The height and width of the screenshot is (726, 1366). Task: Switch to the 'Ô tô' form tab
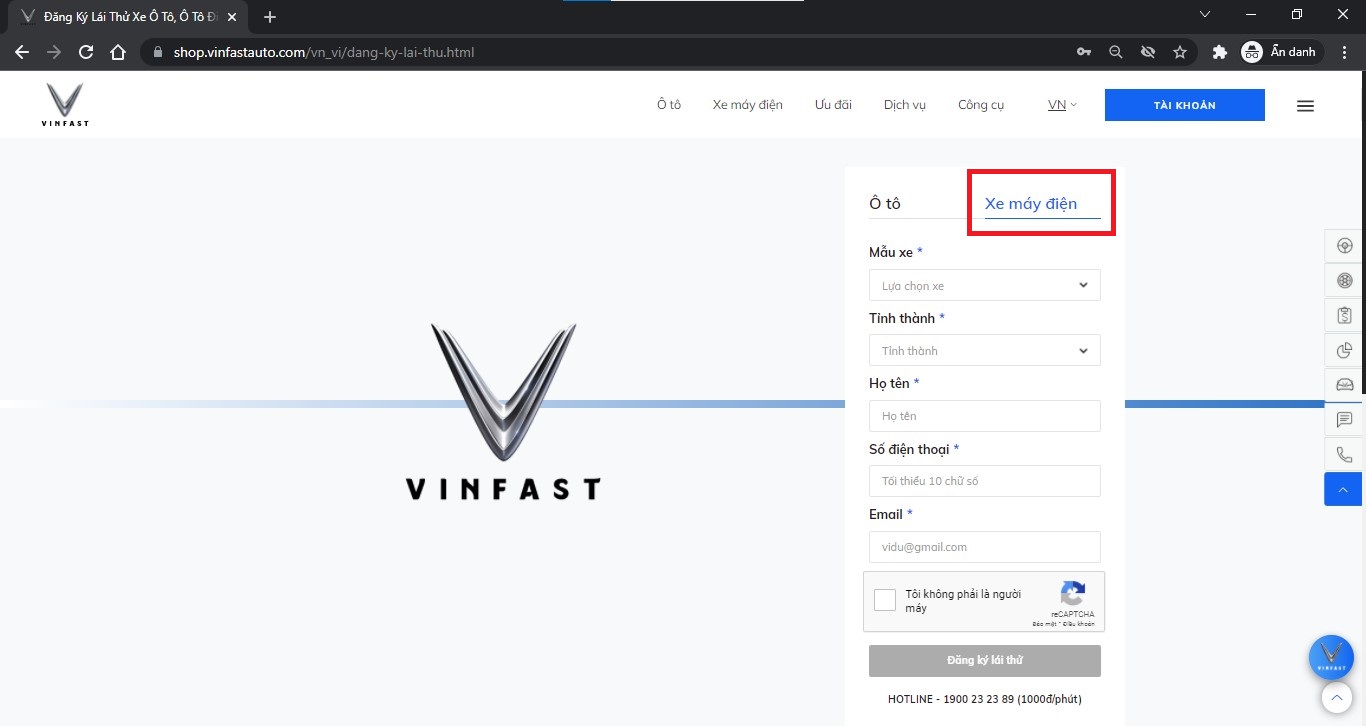click(885, 203)
